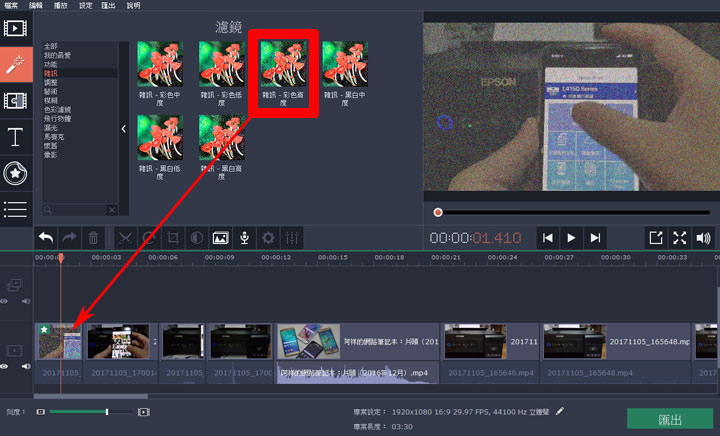Open the Clip properties gear icon
The height and width of the screenshot is (436, 720).
point(268,238)
